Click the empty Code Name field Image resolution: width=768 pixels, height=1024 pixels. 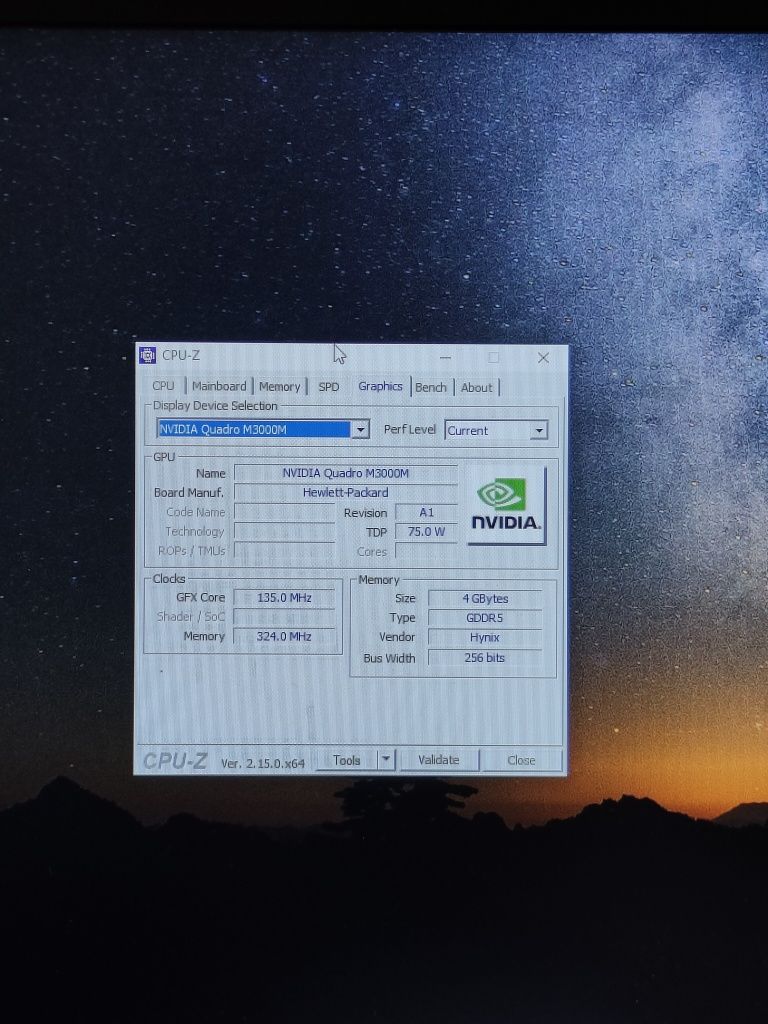tap(284, 512)
